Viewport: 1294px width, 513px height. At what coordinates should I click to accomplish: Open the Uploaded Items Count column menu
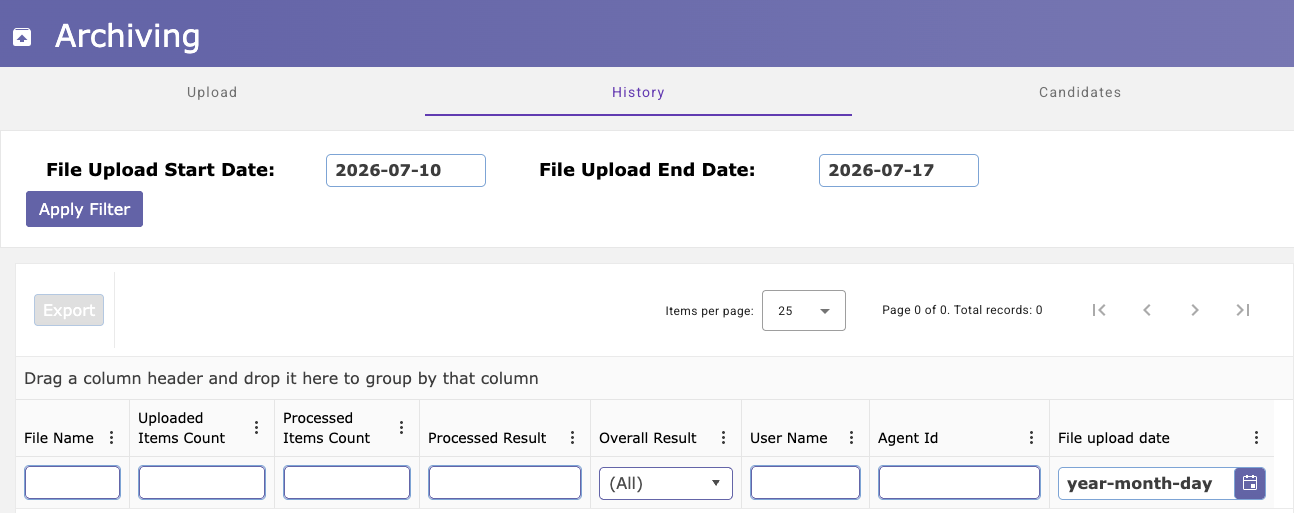tap(256, 428)
